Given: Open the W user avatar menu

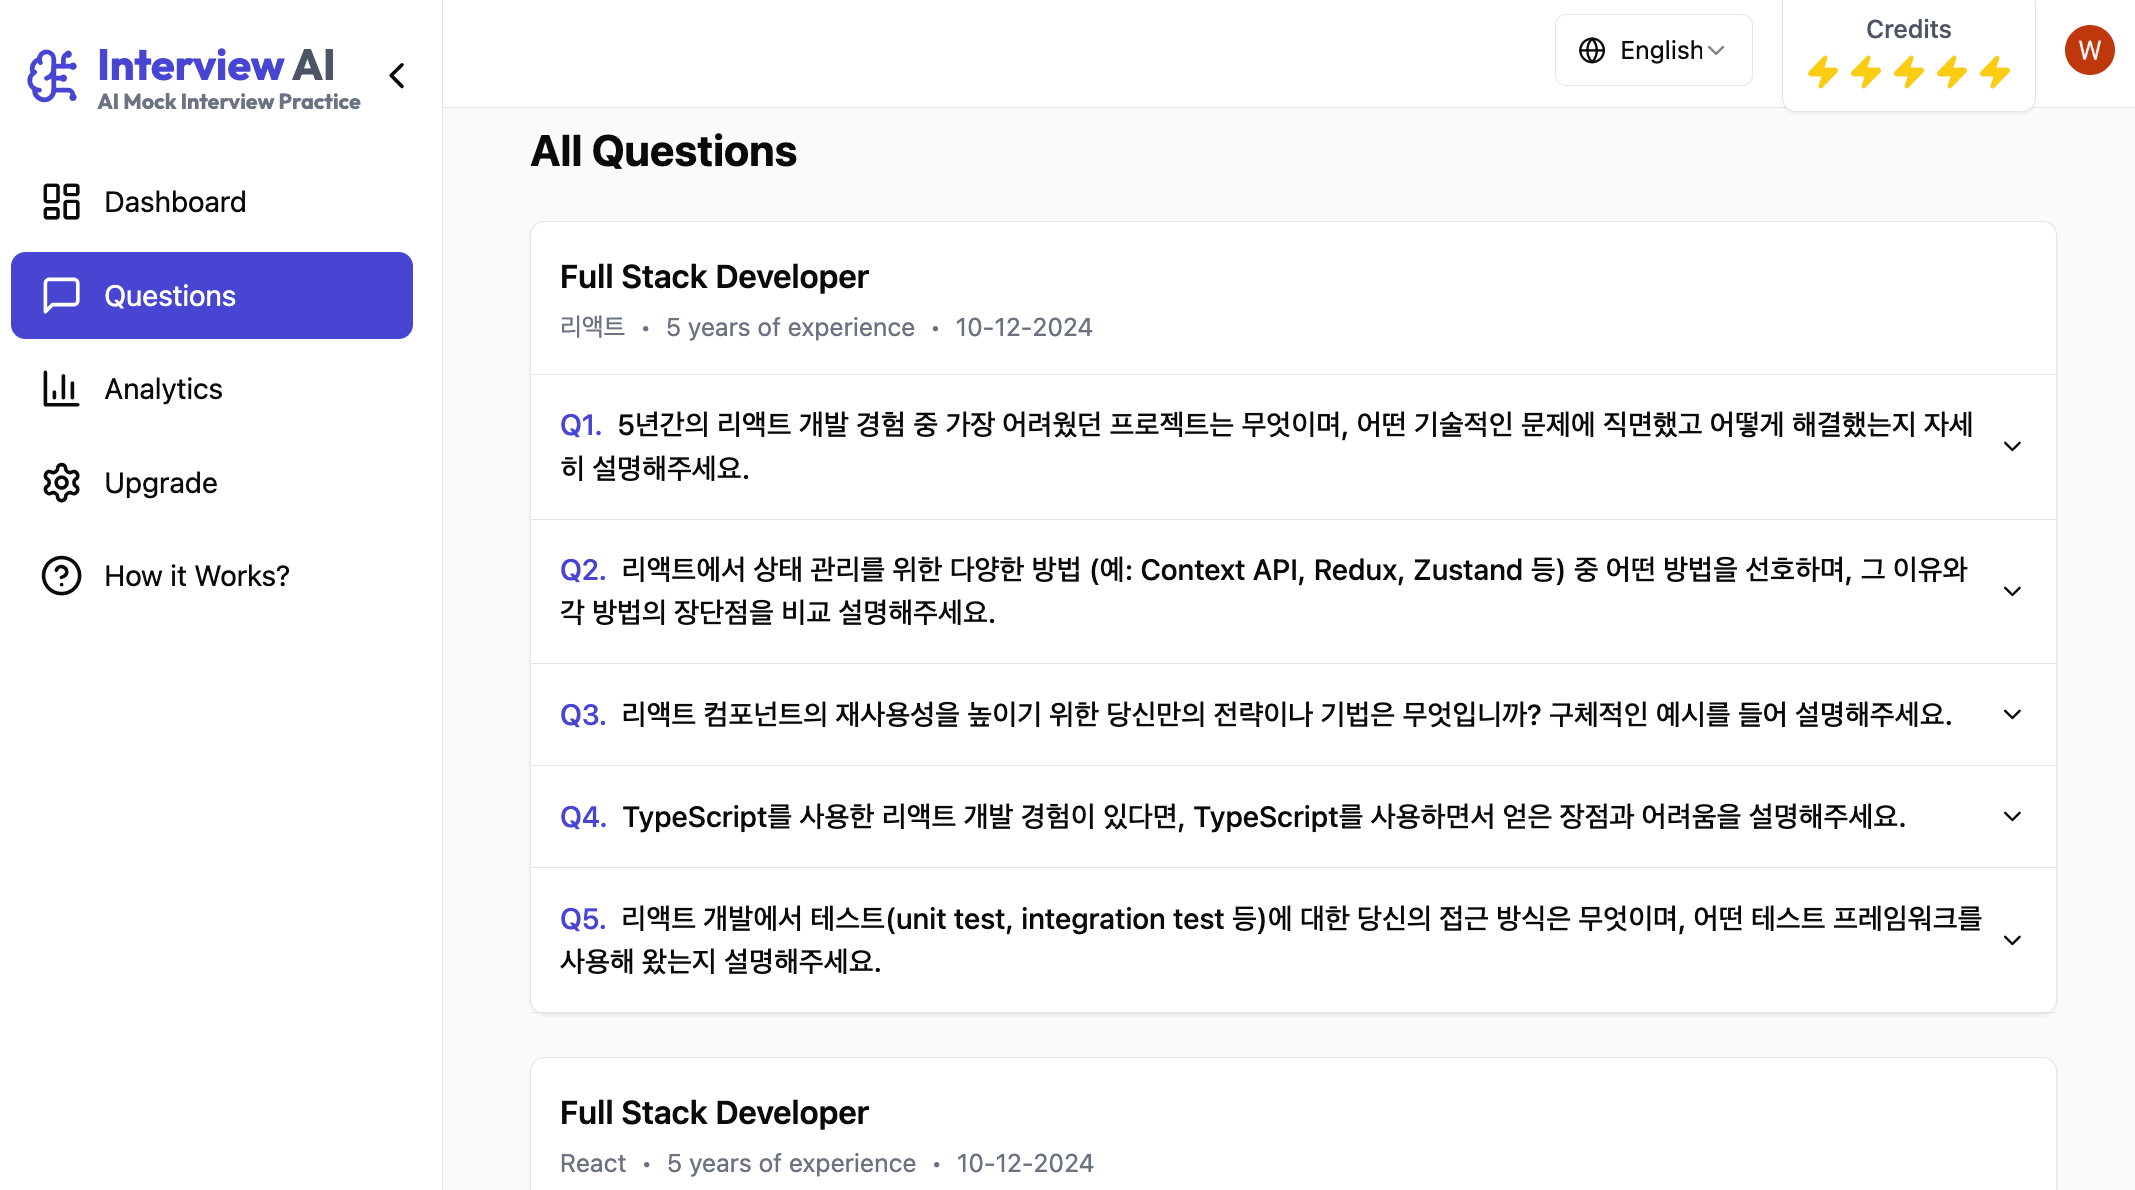Looking at the screenshot, I should pyautogui.click(x=2089, y=50).
